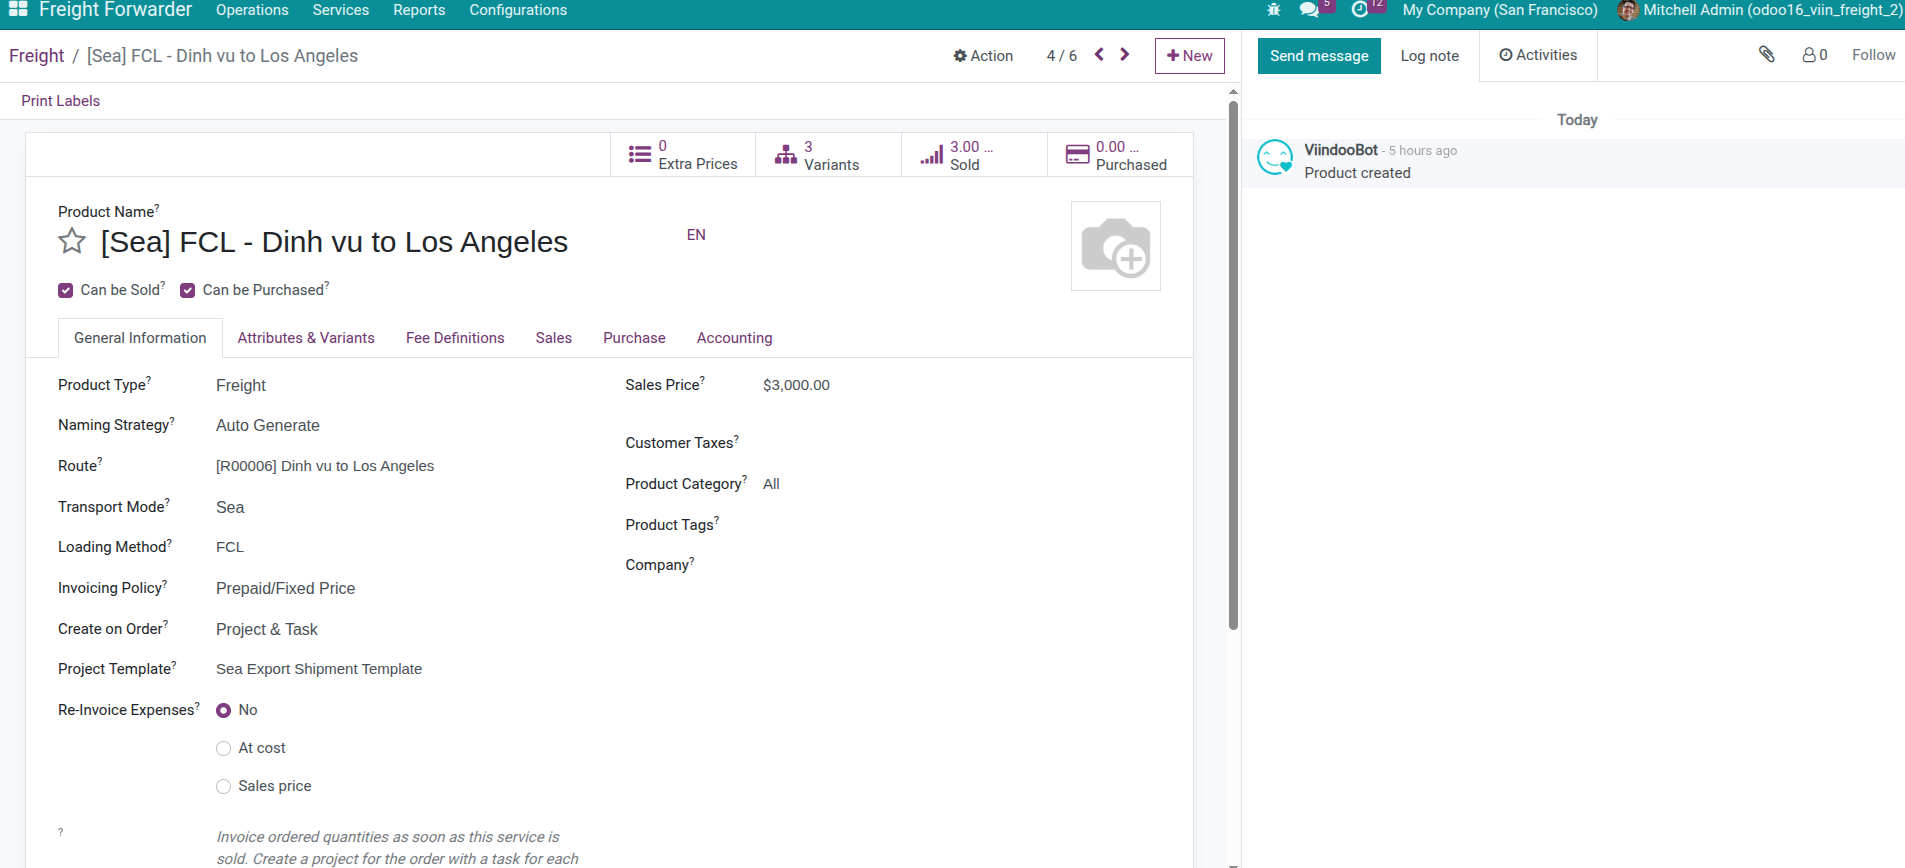Image resolution: width=1905 pixels, height=868 pixels.
Task: Select At cost re-invoice option
Action: click(224, 749)
